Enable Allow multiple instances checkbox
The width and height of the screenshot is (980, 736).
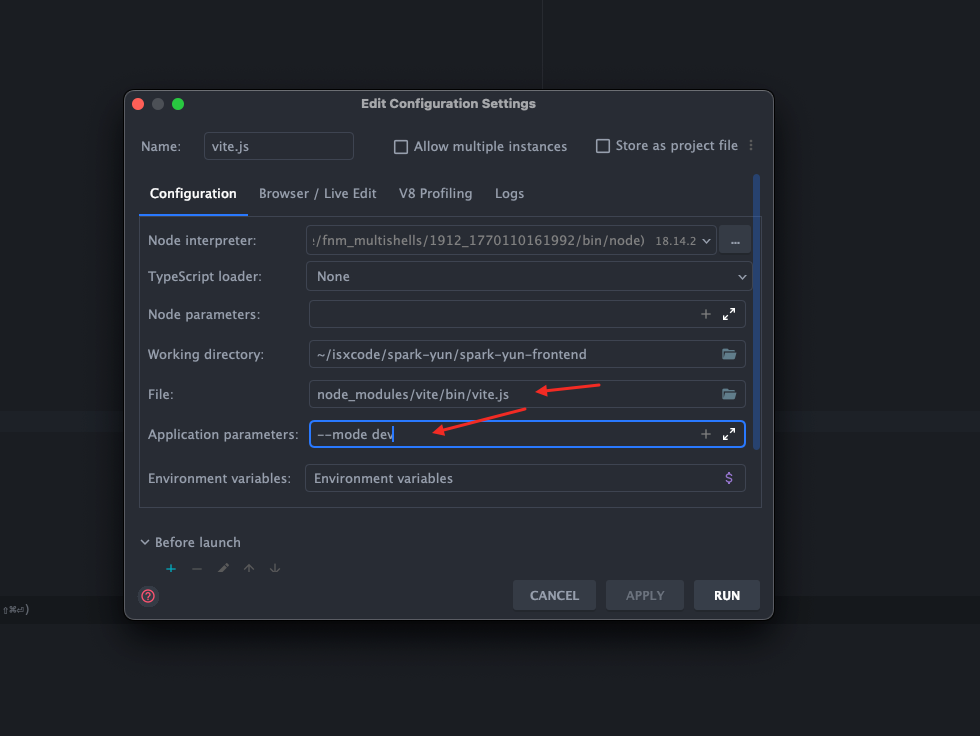point(401,147)
